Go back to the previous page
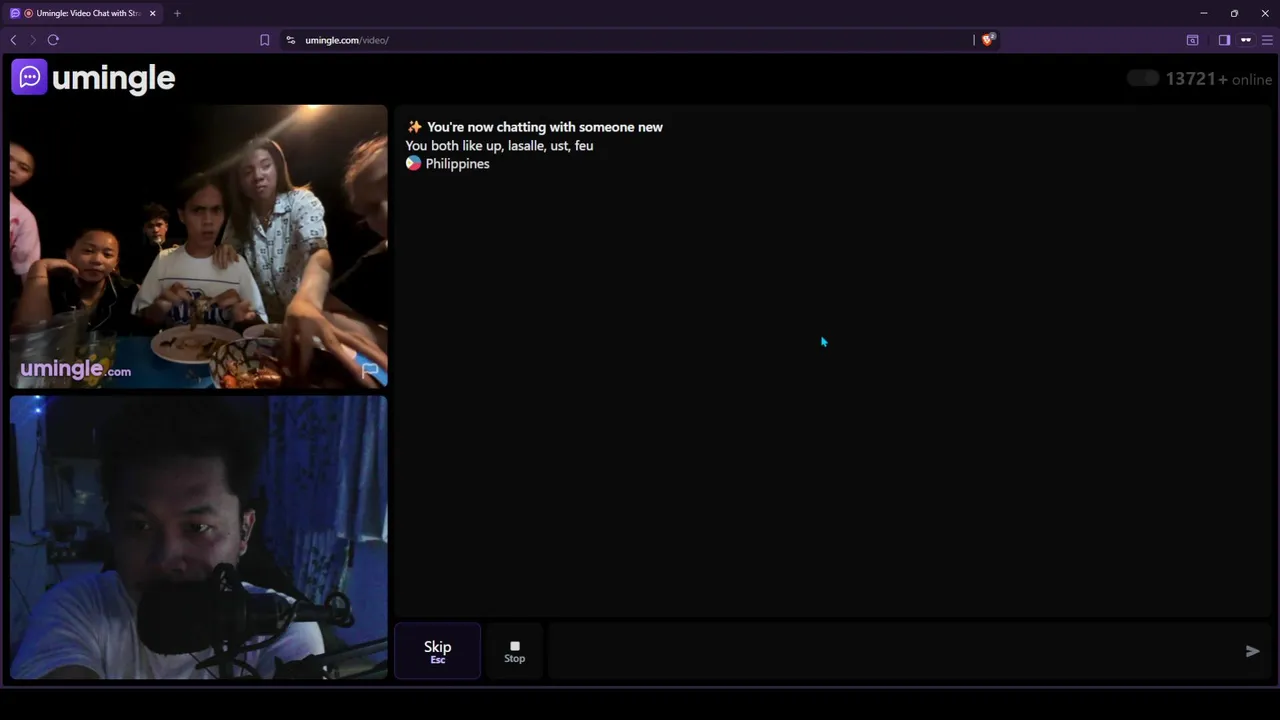Screen dimensions: 1280x720 pyautogui.click(x=13, y=40)
